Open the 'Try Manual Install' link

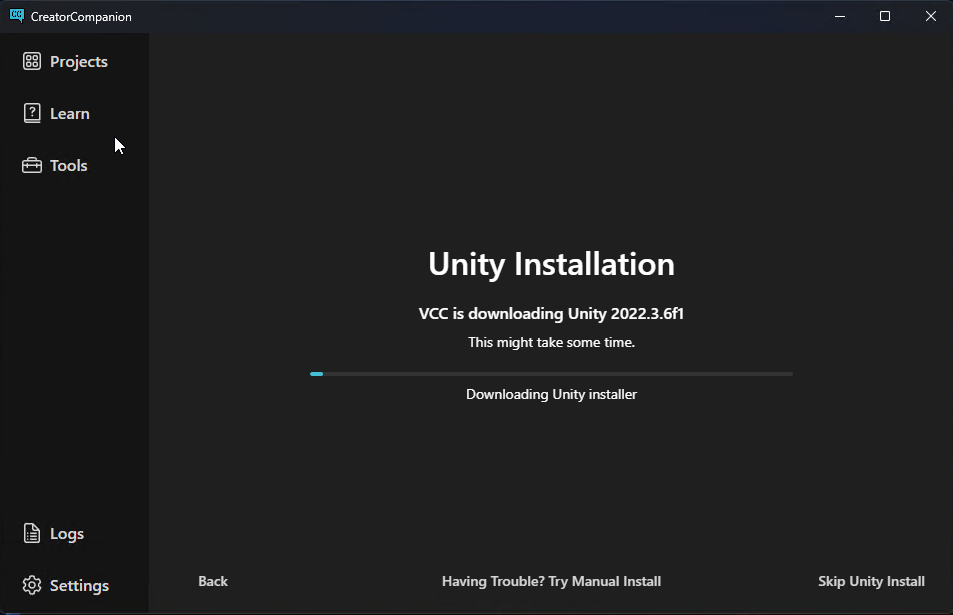pos(551,581)
